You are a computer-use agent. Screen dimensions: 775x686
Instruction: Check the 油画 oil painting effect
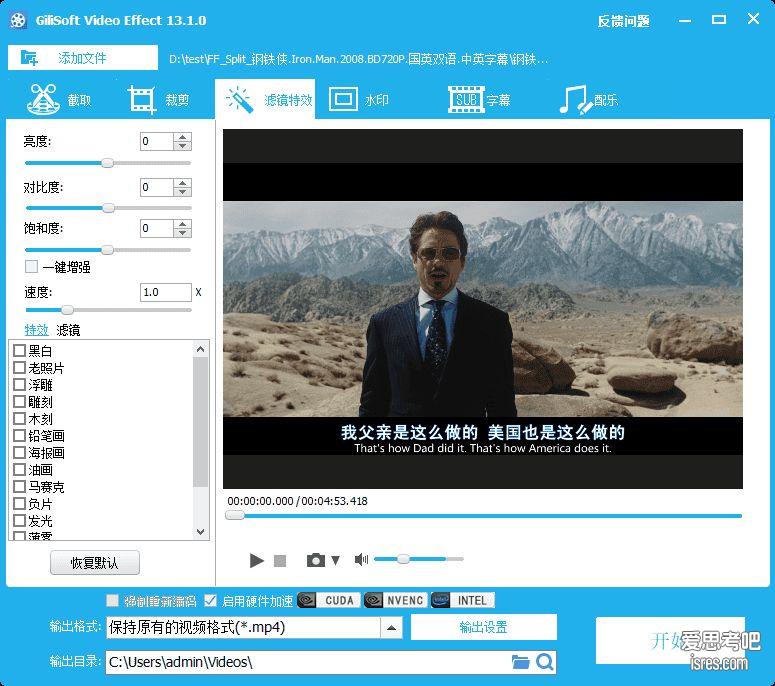click(19, 470)
